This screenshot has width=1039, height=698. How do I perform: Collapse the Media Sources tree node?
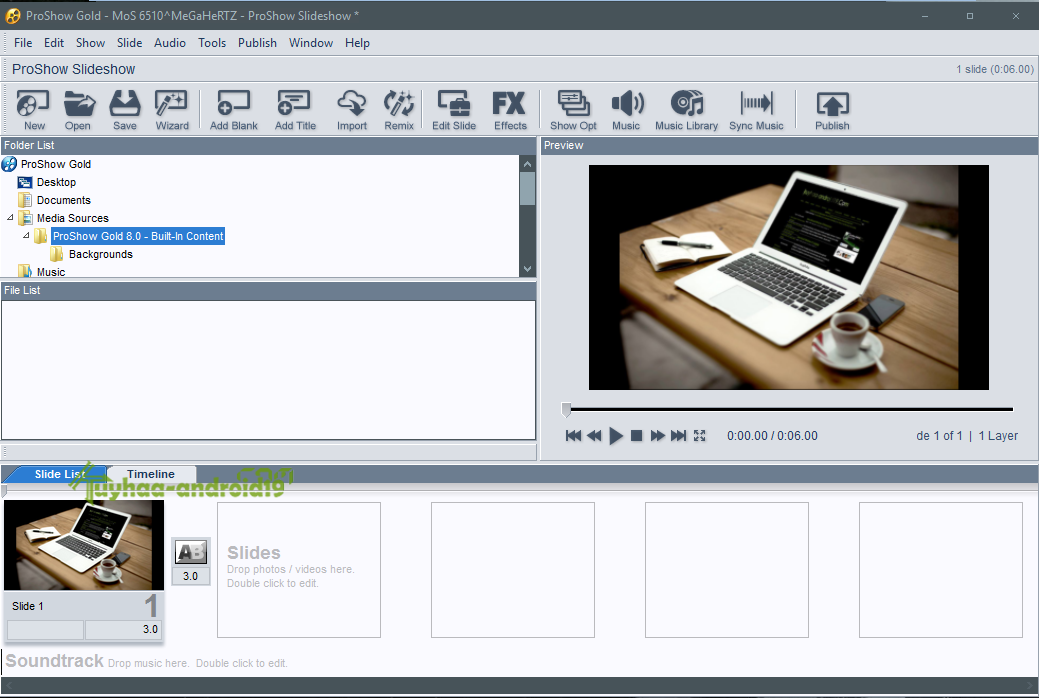(10, 217)
